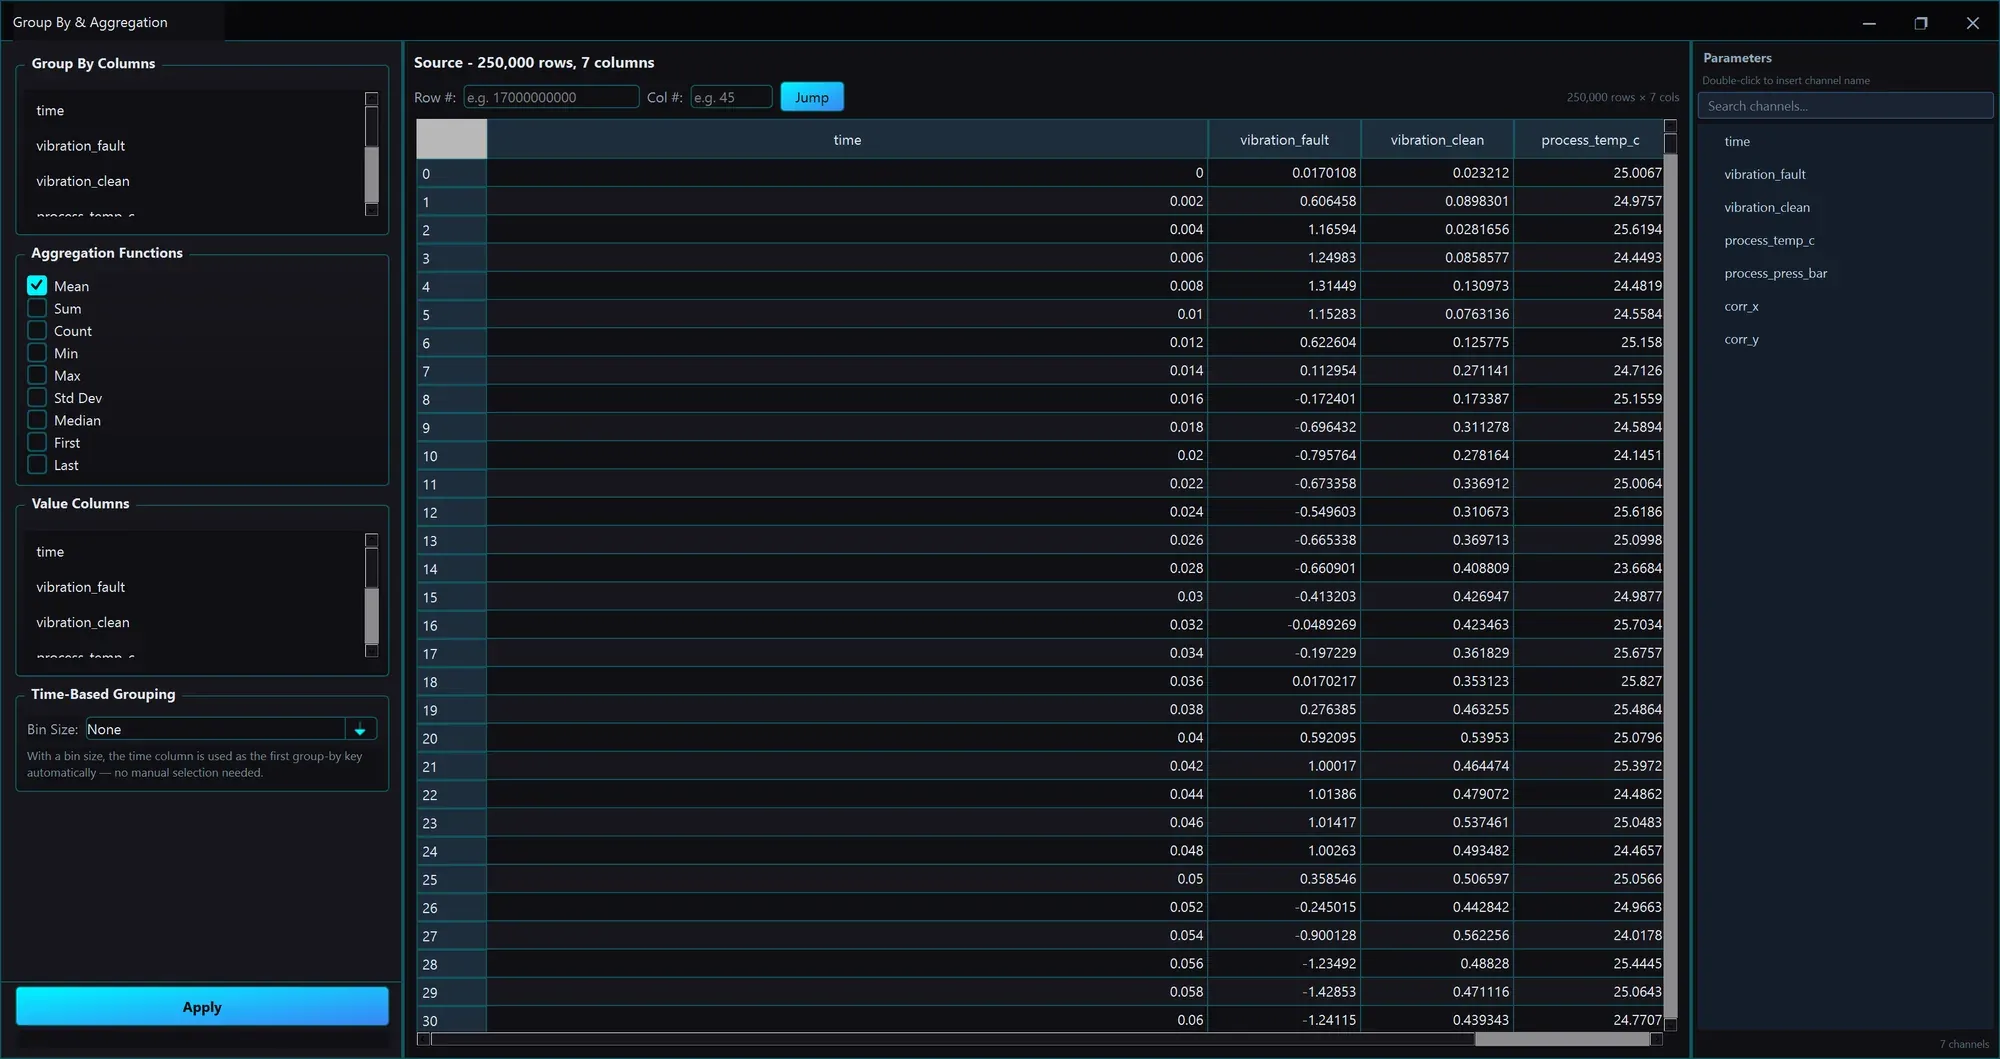Viewport: 2000px width, 1059px height.
Task: Click the cell showing 0.0898301
Action: [x=1437, y=201]
